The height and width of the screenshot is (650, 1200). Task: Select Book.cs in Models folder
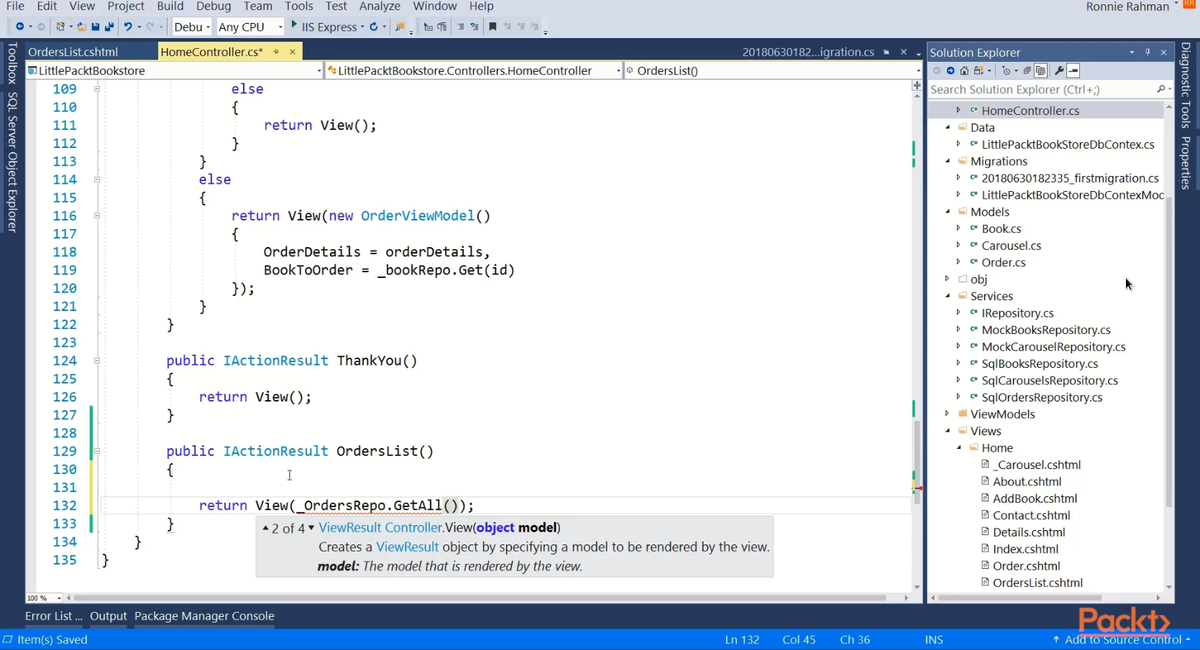pyautogui.click(x=1001, y=229)
